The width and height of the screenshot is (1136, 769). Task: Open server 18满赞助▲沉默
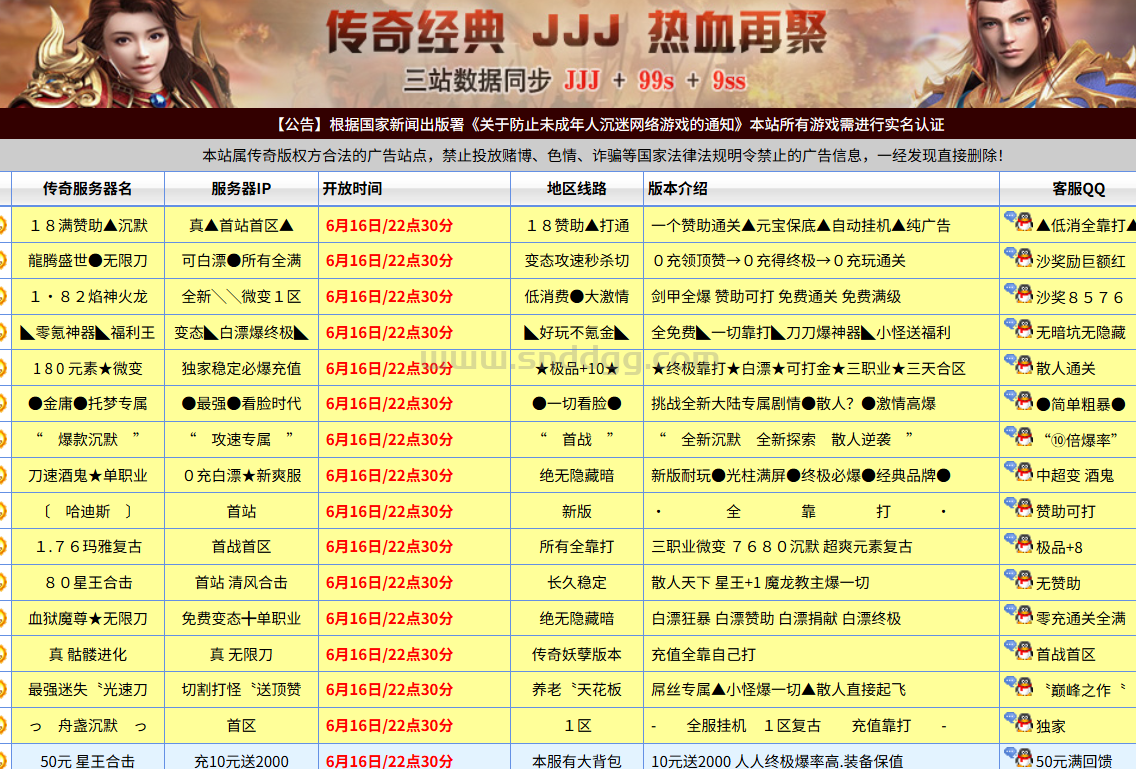(x=88, y=225)
